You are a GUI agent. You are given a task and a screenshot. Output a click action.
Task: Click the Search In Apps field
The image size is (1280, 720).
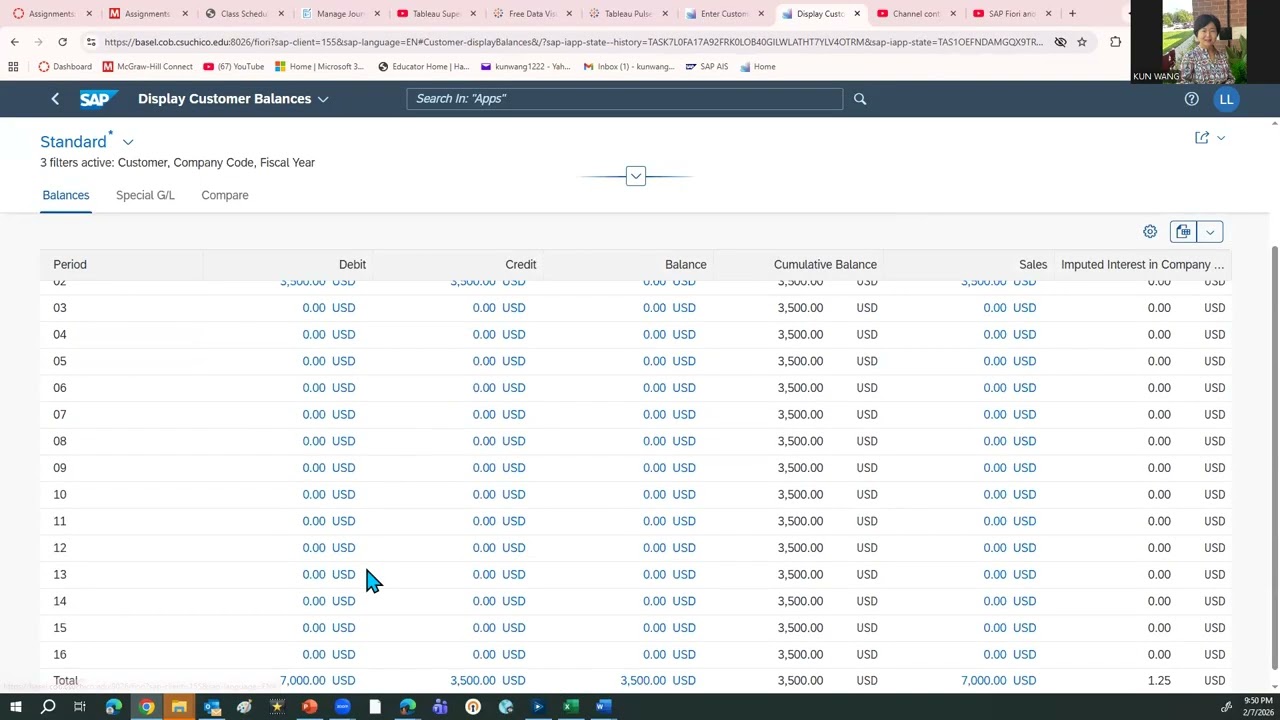(x=625, y=99)
